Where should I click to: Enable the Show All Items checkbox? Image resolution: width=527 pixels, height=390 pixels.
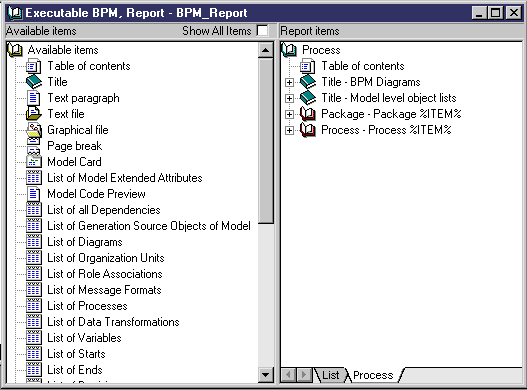(x=262, y=31)
